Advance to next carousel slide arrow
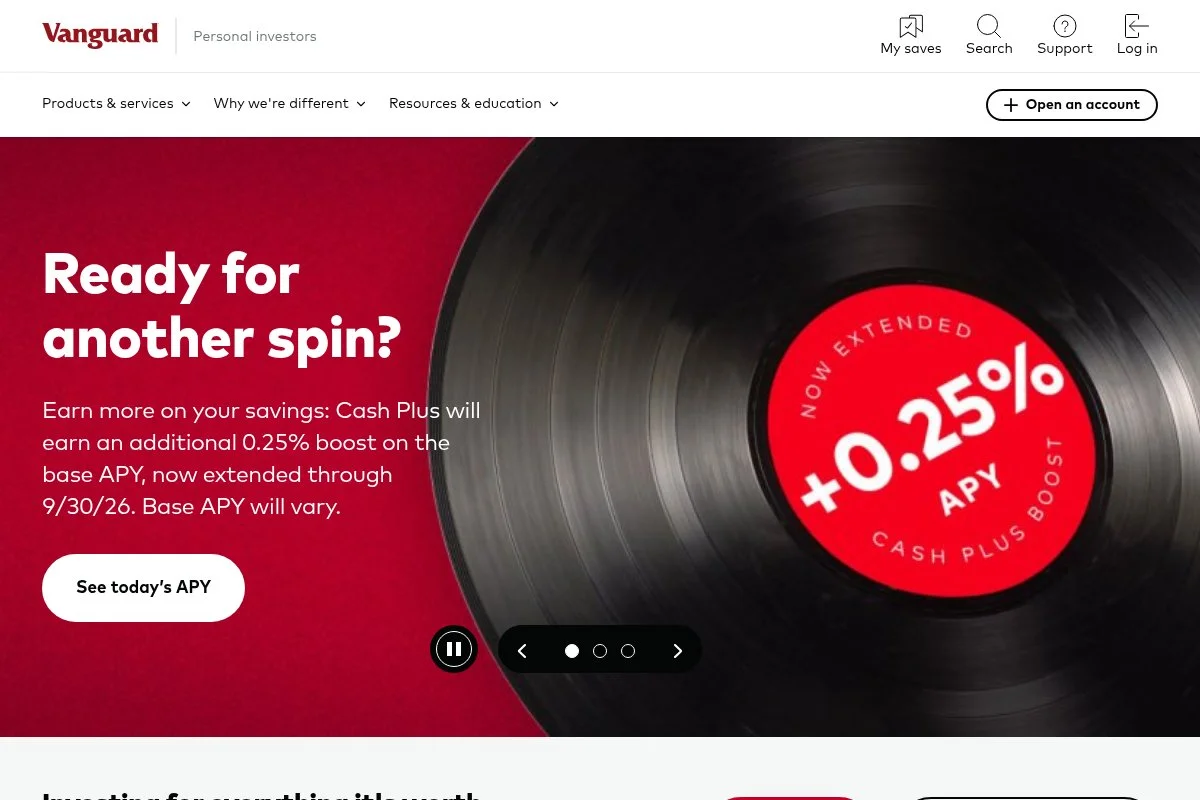This screenshot has width=1200, height=800. [x=678, y=651]
